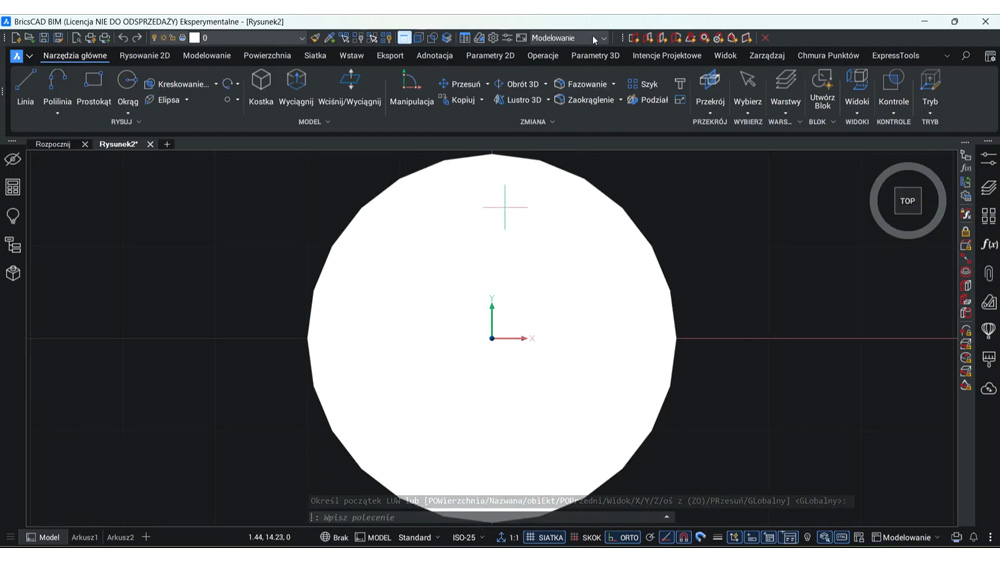
Task: Click the Przekrój section icon
Action: point(710,88)
